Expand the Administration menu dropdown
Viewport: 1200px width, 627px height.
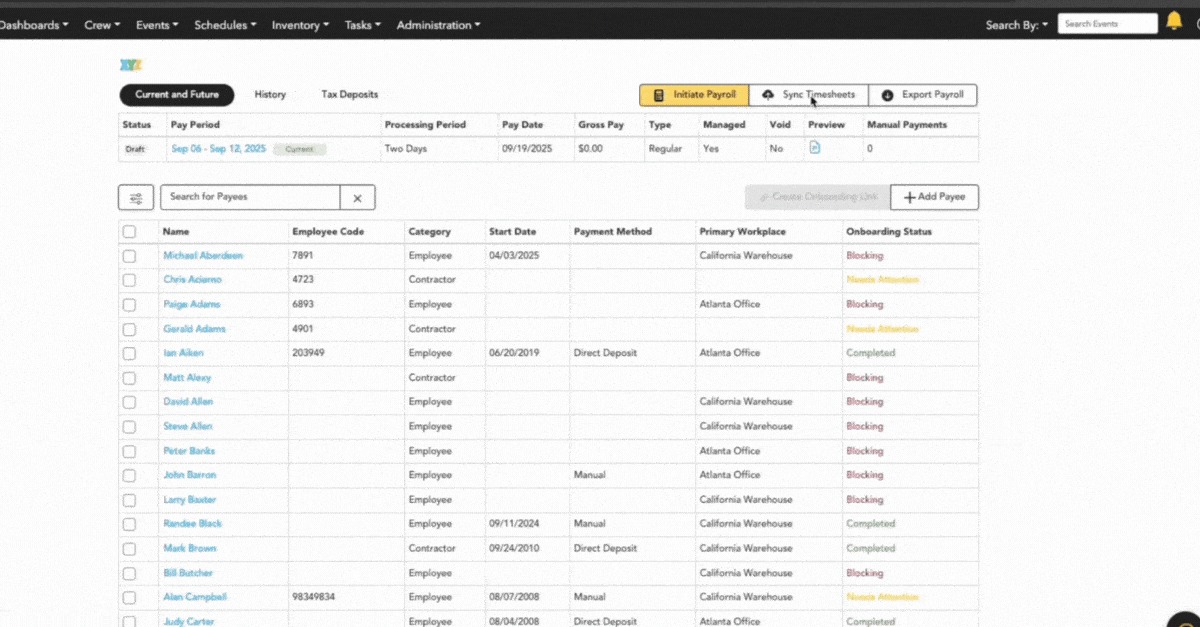pos(438,25)
